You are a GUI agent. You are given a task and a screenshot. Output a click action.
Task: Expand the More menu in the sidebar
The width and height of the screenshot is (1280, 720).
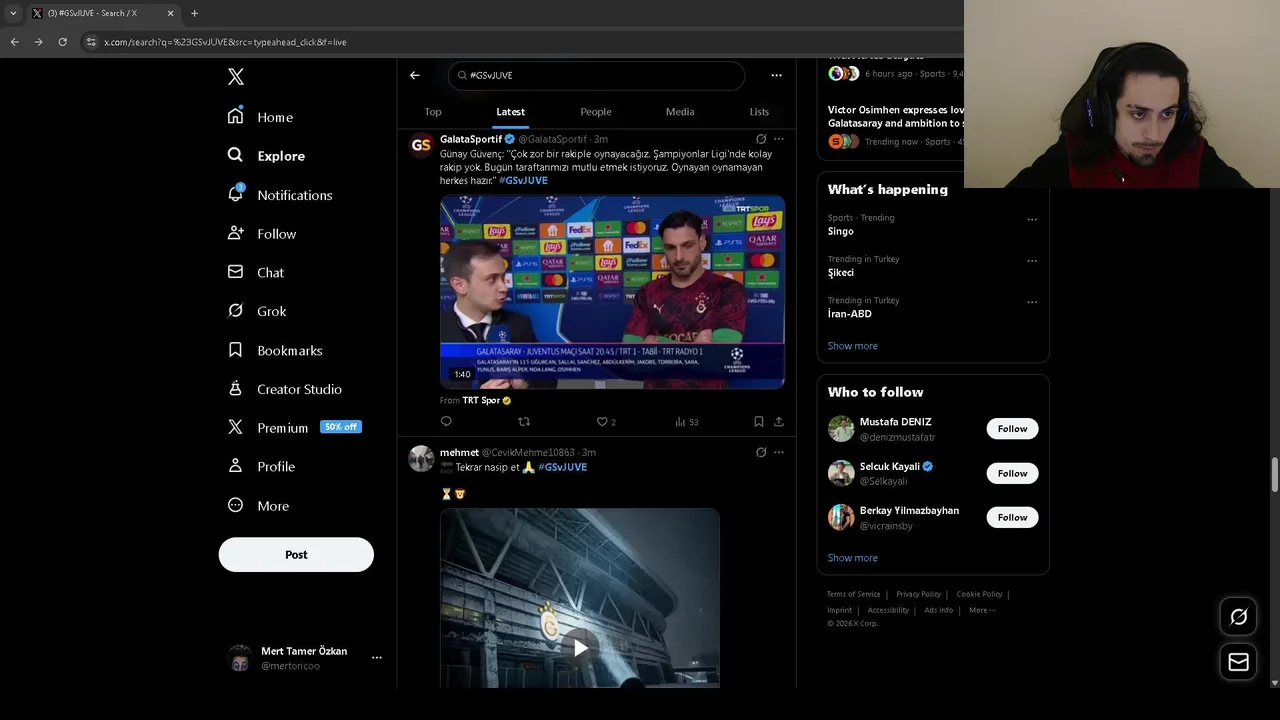pyautogui.click(x=258, y=506)
